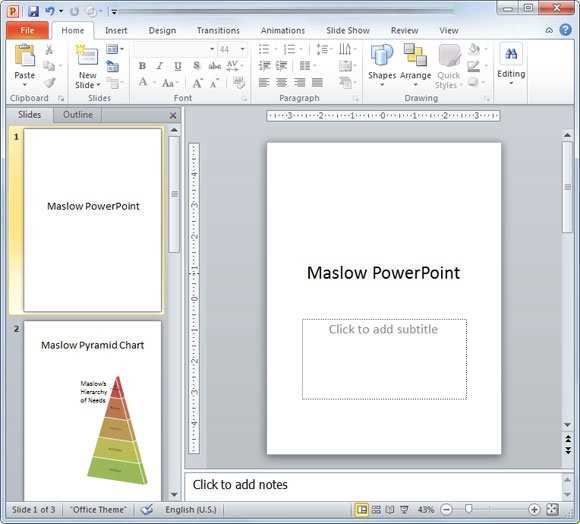Switch to the Outline pane tab
The height and width of the screenshot is (524, 580).
tap(78, 115)
